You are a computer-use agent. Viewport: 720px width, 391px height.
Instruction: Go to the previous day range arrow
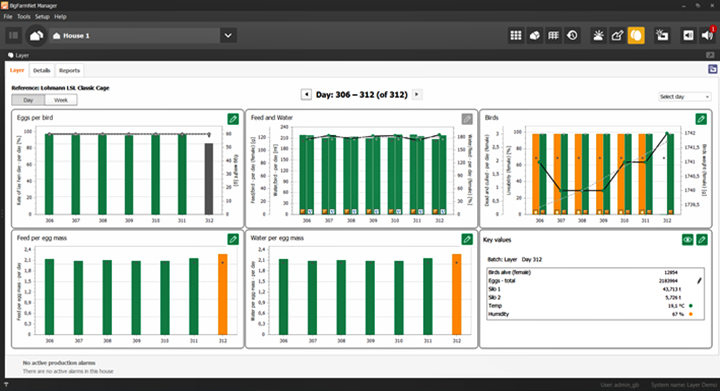pyautogui.click(x=306, y=95)
